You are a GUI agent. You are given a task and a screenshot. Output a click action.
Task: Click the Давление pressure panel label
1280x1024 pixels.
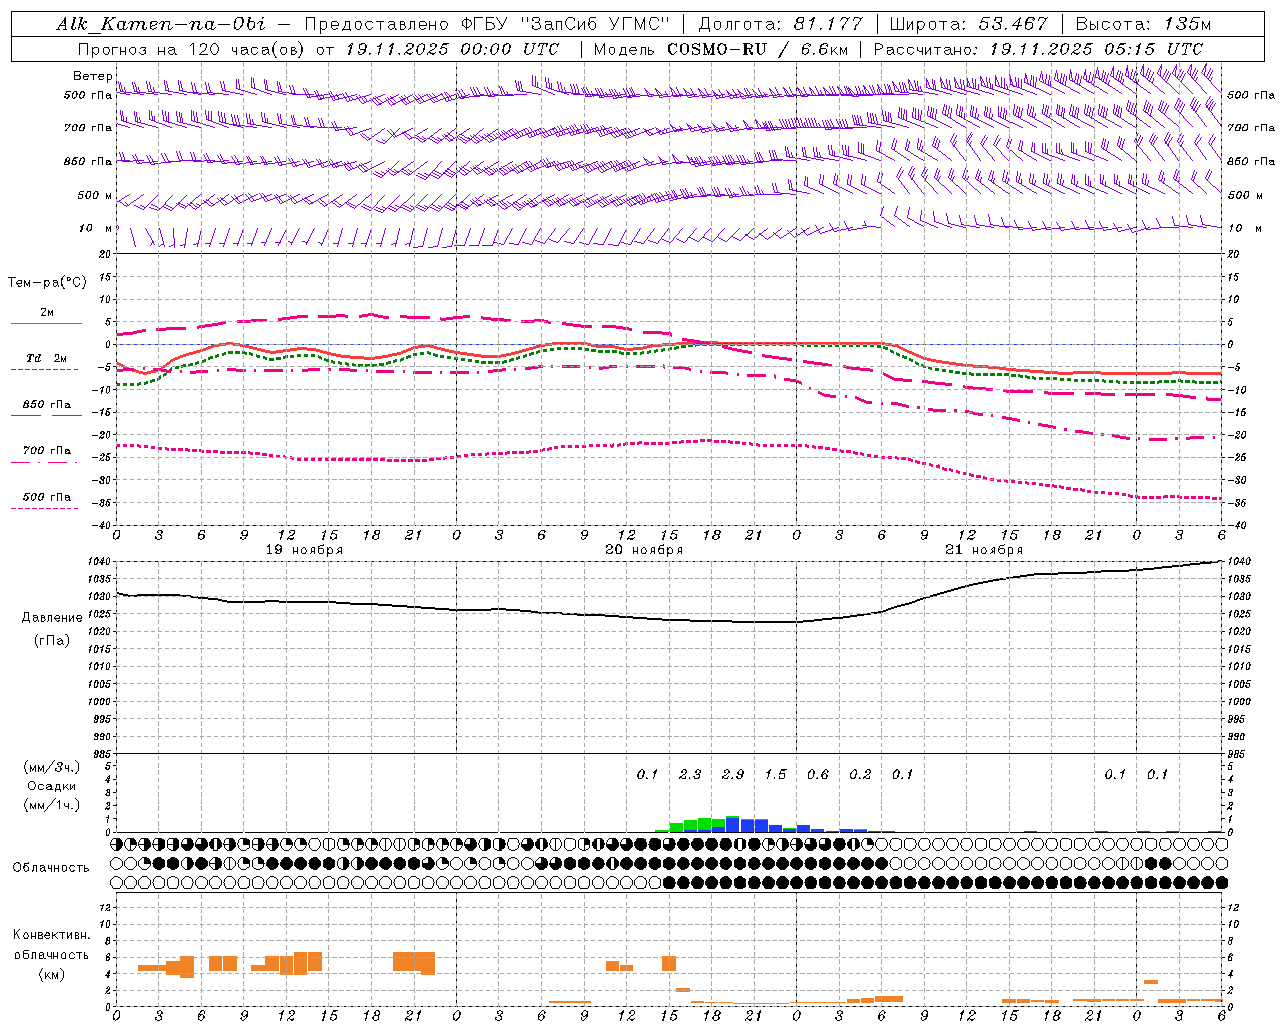point(52,618)
